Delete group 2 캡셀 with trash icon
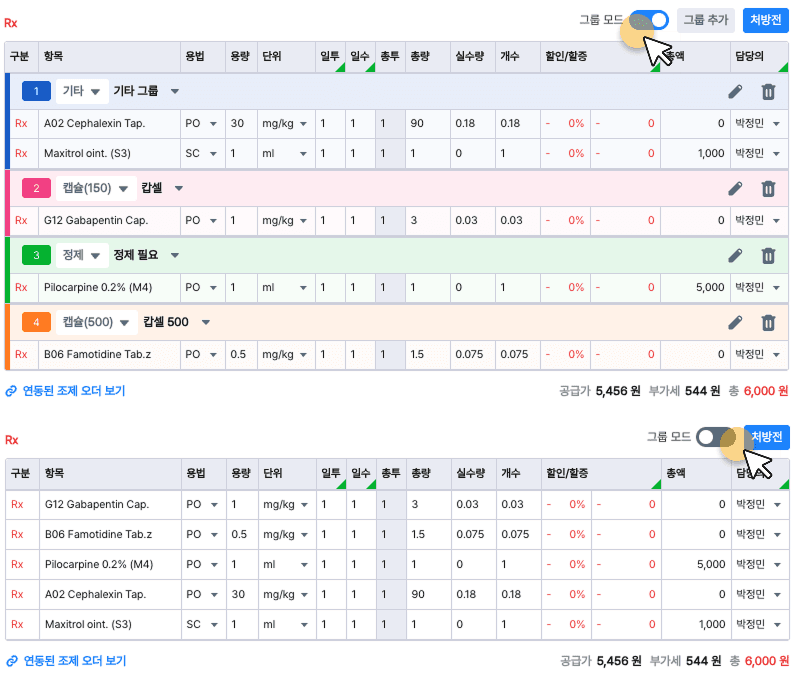Screen dimensions: 799x682 point(768,189)
